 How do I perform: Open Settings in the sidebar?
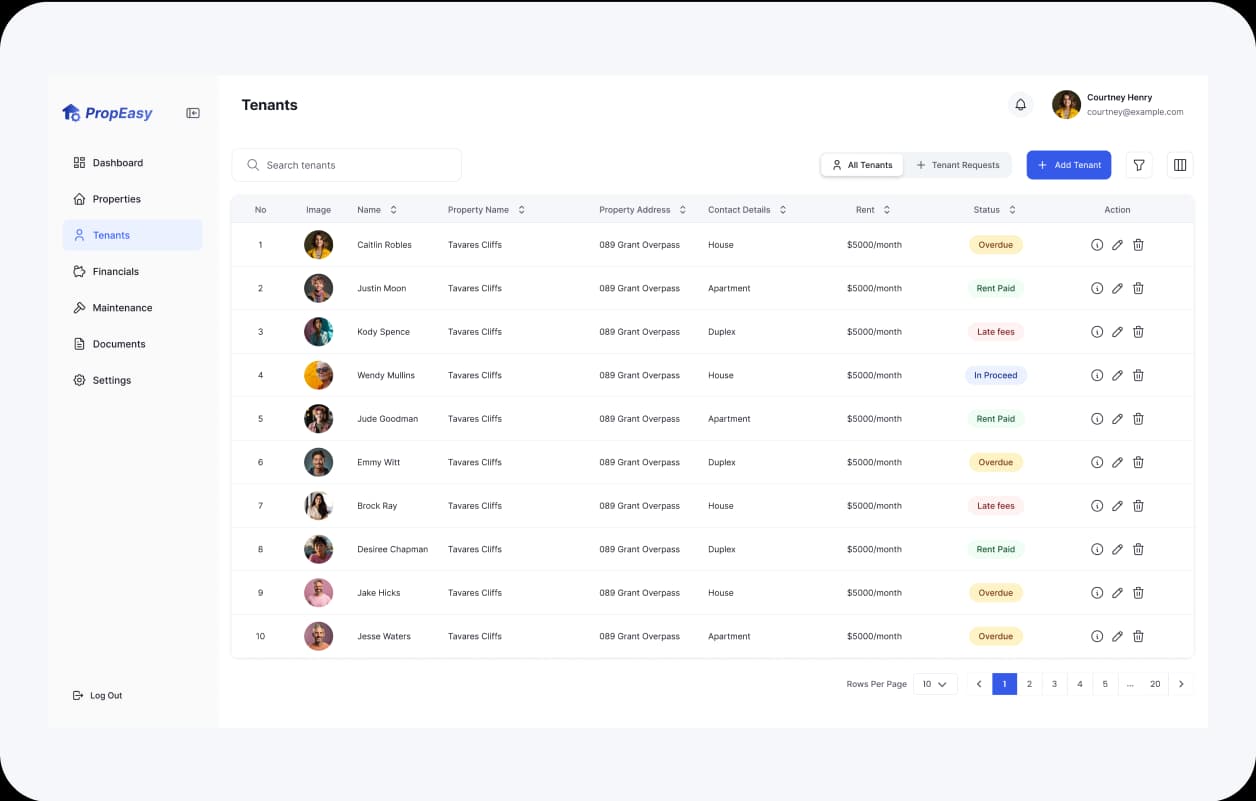132,380
